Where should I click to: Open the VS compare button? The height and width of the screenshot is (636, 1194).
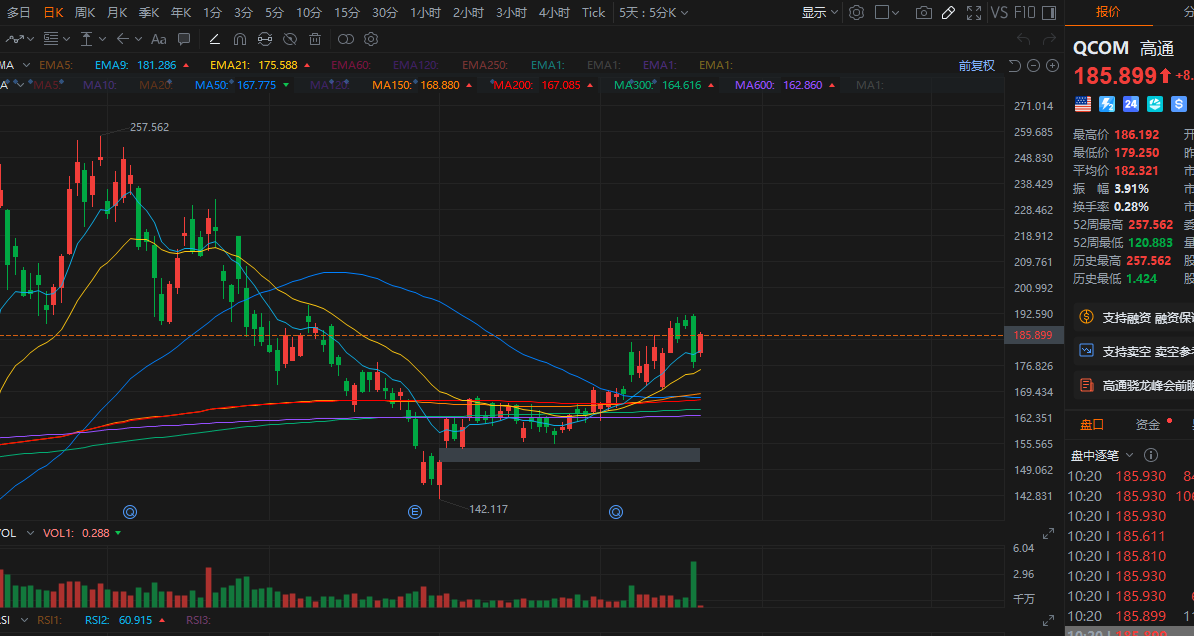[x=999, y=12]
